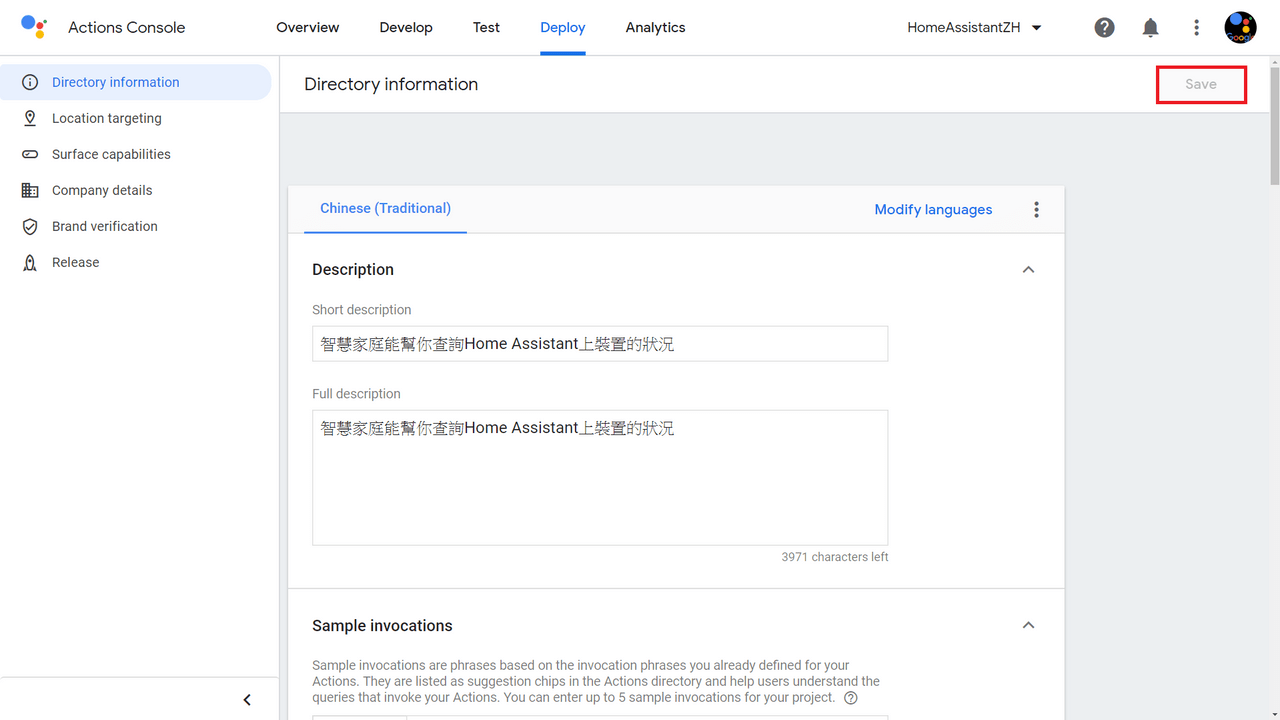Click the Save button
The image size is (1280, 720).
(1201, 84)
